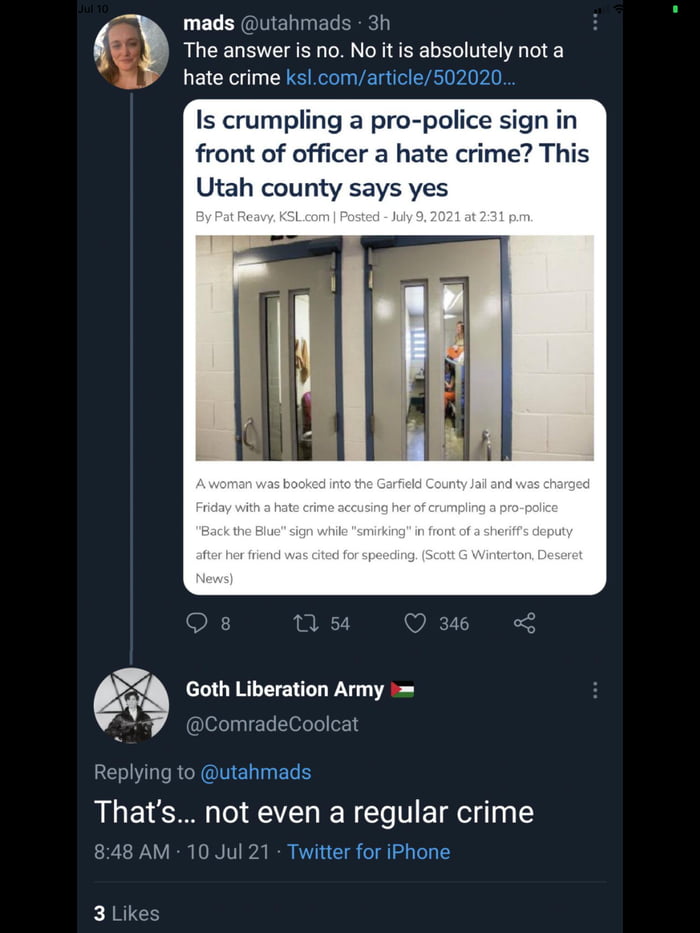700x933 pixels.
Task: Like the tweet with heart icon
Action: coord(415,623)
